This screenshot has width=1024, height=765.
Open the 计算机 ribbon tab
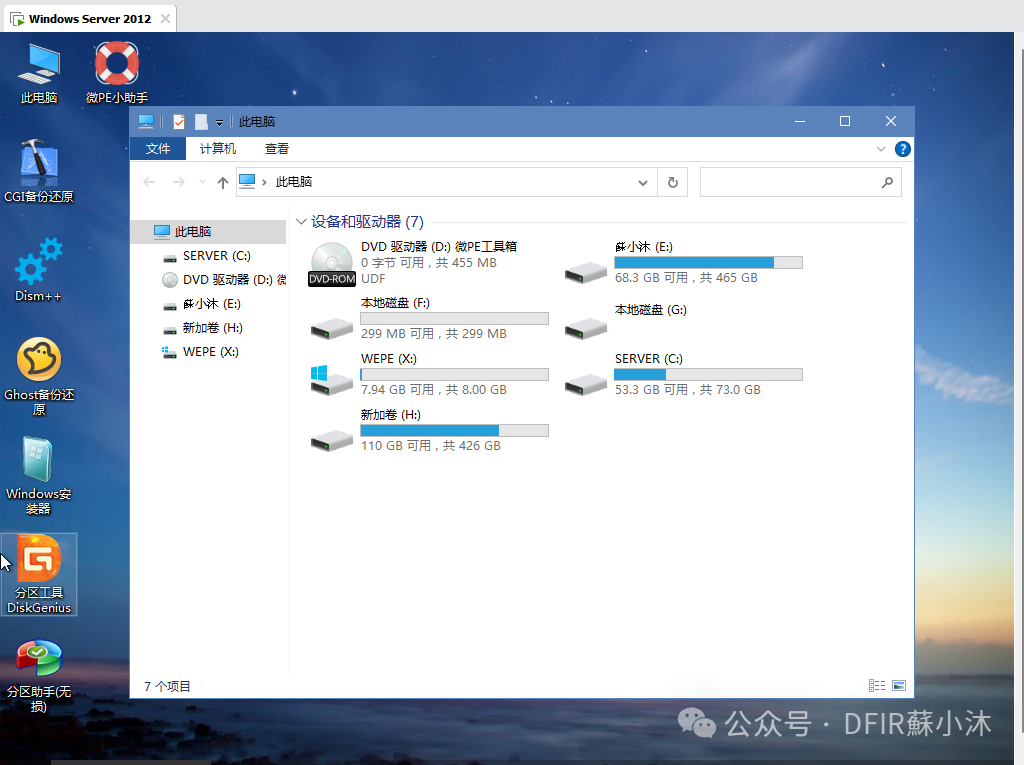218,149
